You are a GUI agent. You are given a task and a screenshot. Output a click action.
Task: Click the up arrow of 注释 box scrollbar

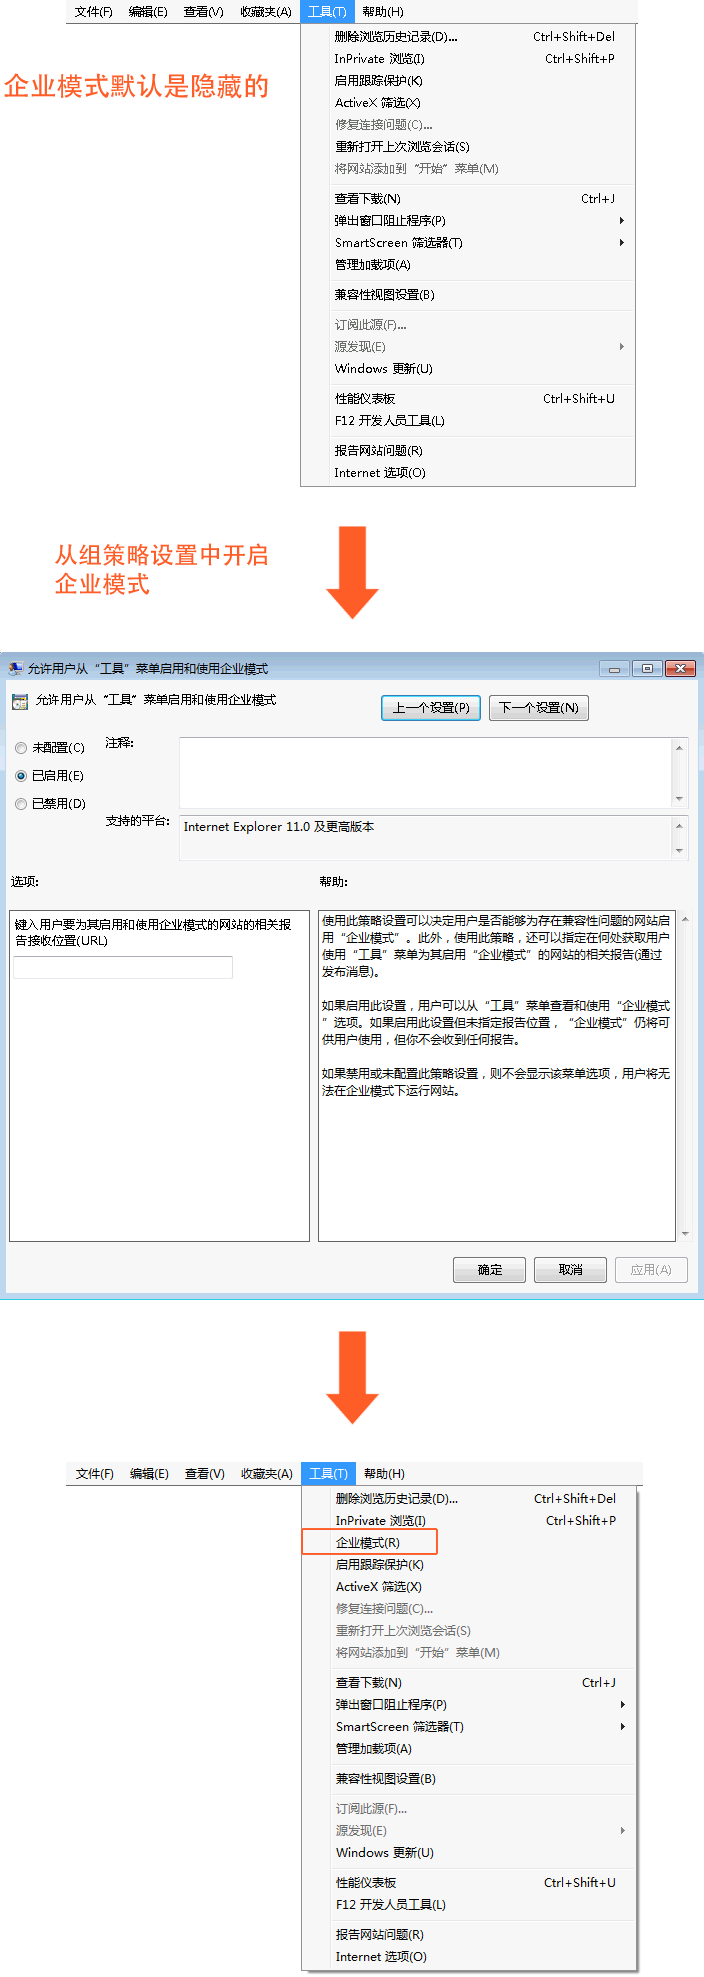pyautogui.click(x=680, y=747)
